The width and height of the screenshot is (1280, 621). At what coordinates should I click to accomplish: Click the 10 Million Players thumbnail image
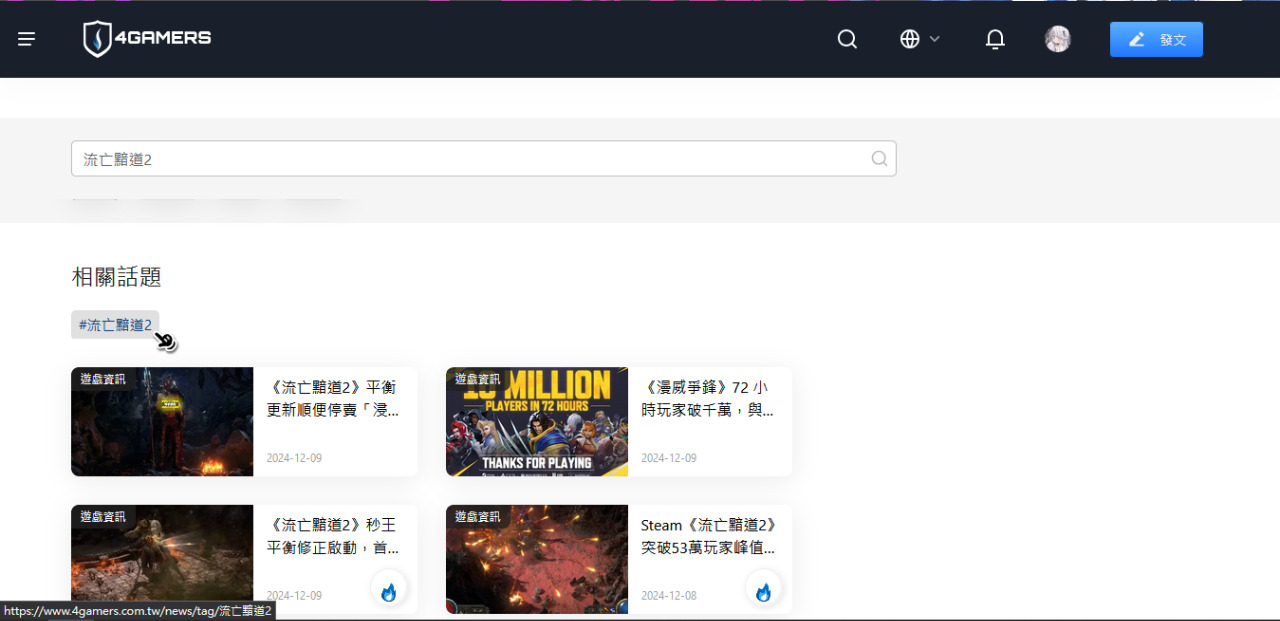[x=537, y=422]
